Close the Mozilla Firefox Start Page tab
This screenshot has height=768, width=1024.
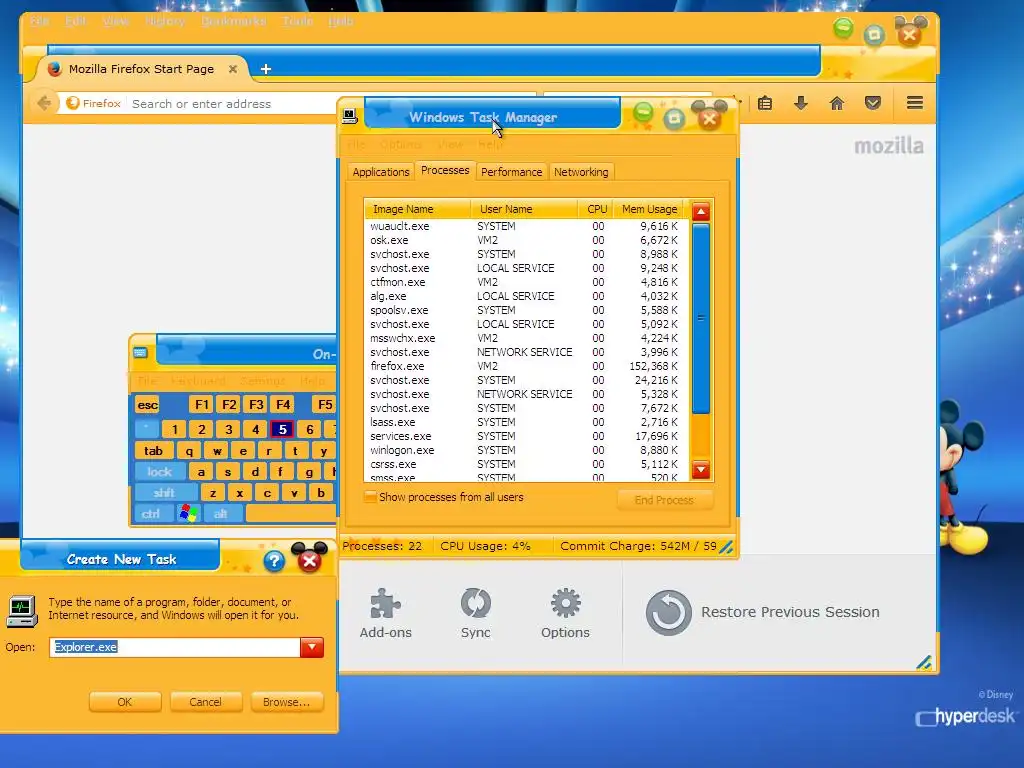[x=232, y=69]
